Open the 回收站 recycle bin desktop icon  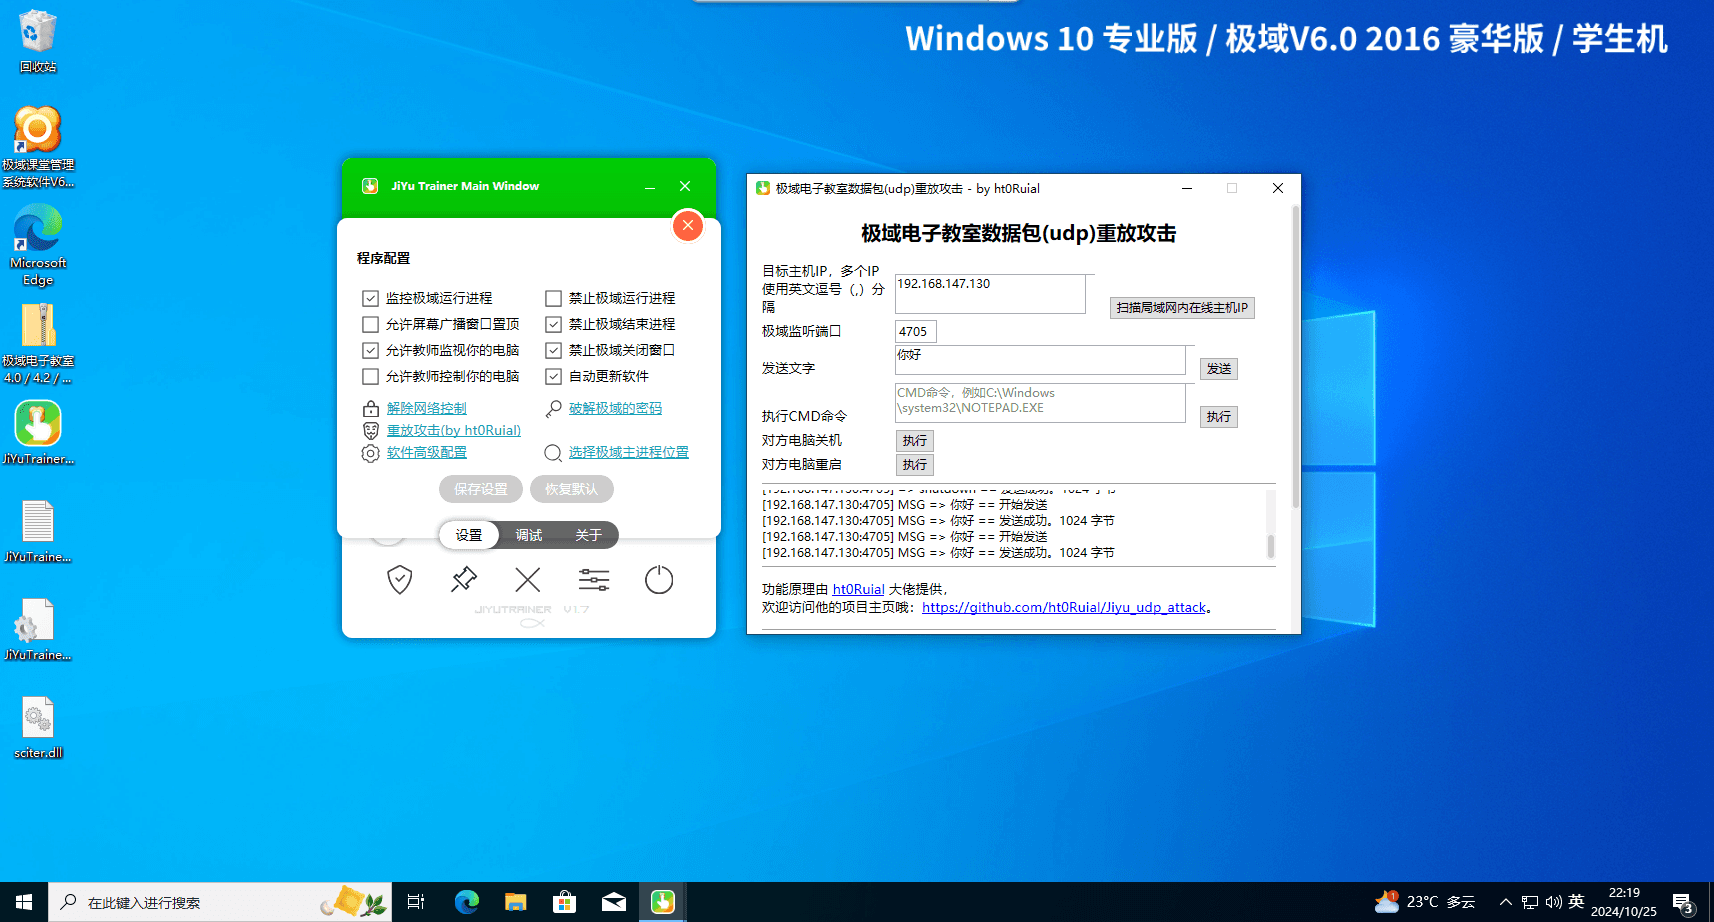pyautogui.click(x=38, y=41)
